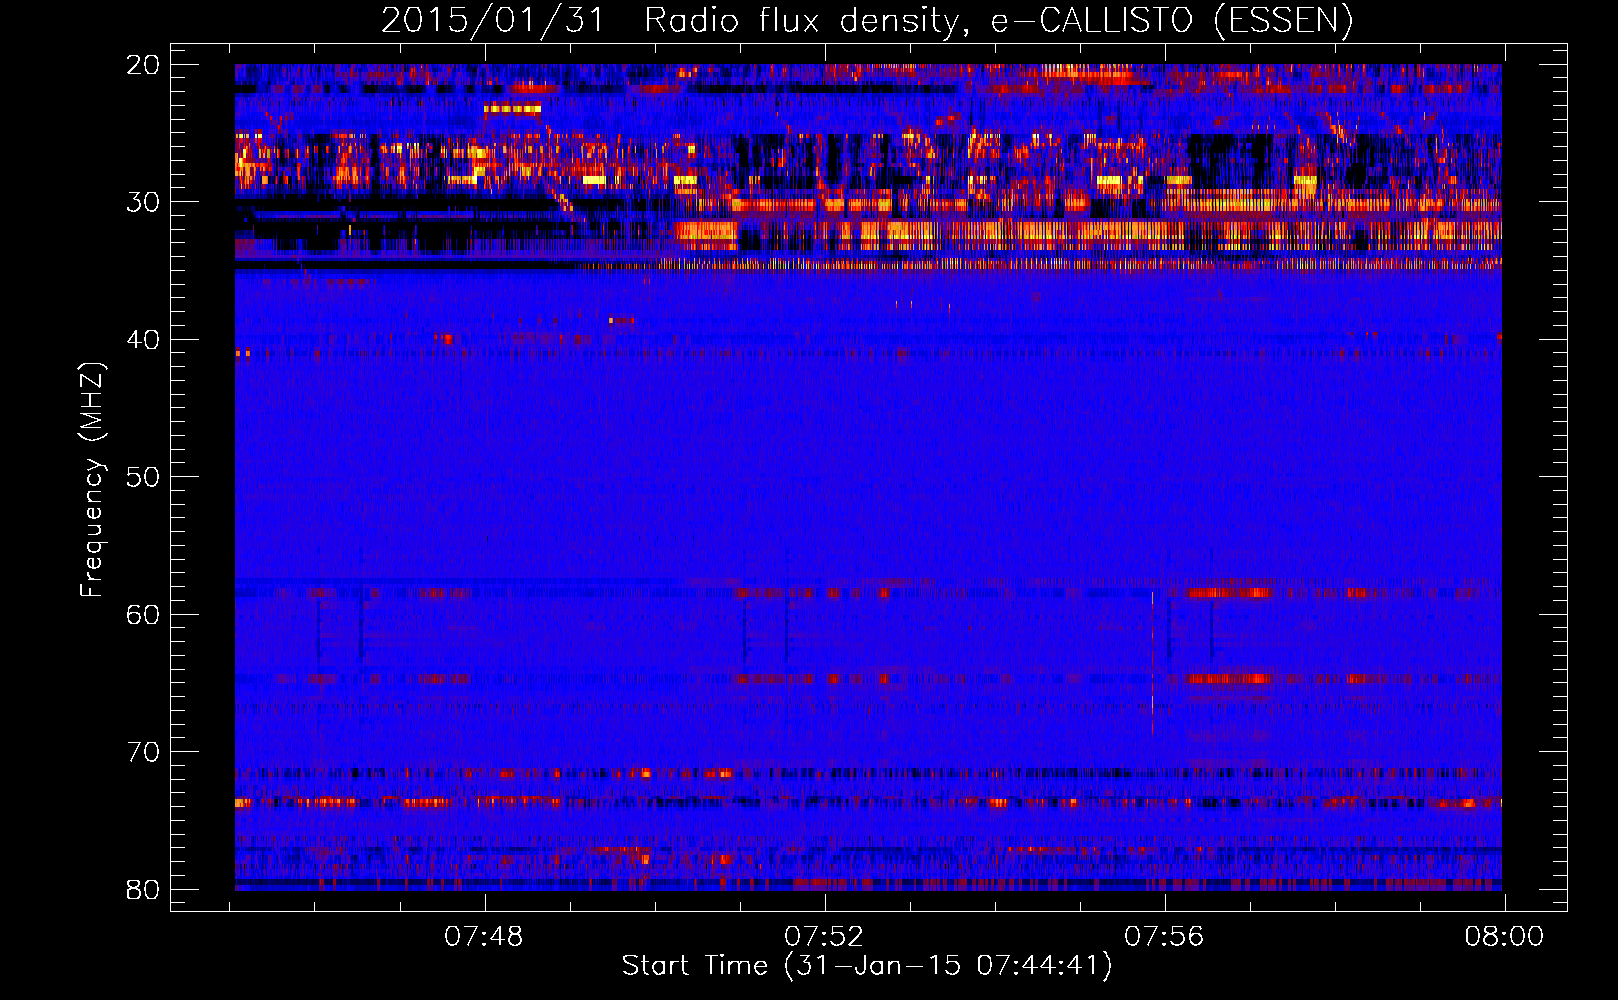Click the 80 frequency tick label
The height and width of the screenshot is (1000, 1618).
[x=143, y=889]
